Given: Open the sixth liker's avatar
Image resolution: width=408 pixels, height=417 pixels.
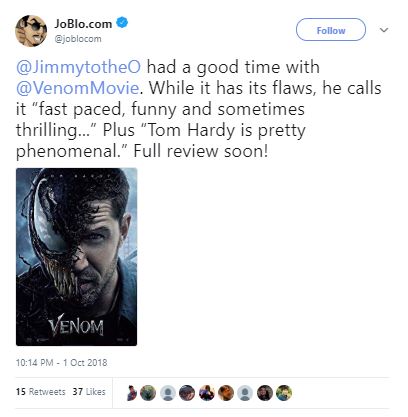Looking at the screenshot, I should click(226, 393).
